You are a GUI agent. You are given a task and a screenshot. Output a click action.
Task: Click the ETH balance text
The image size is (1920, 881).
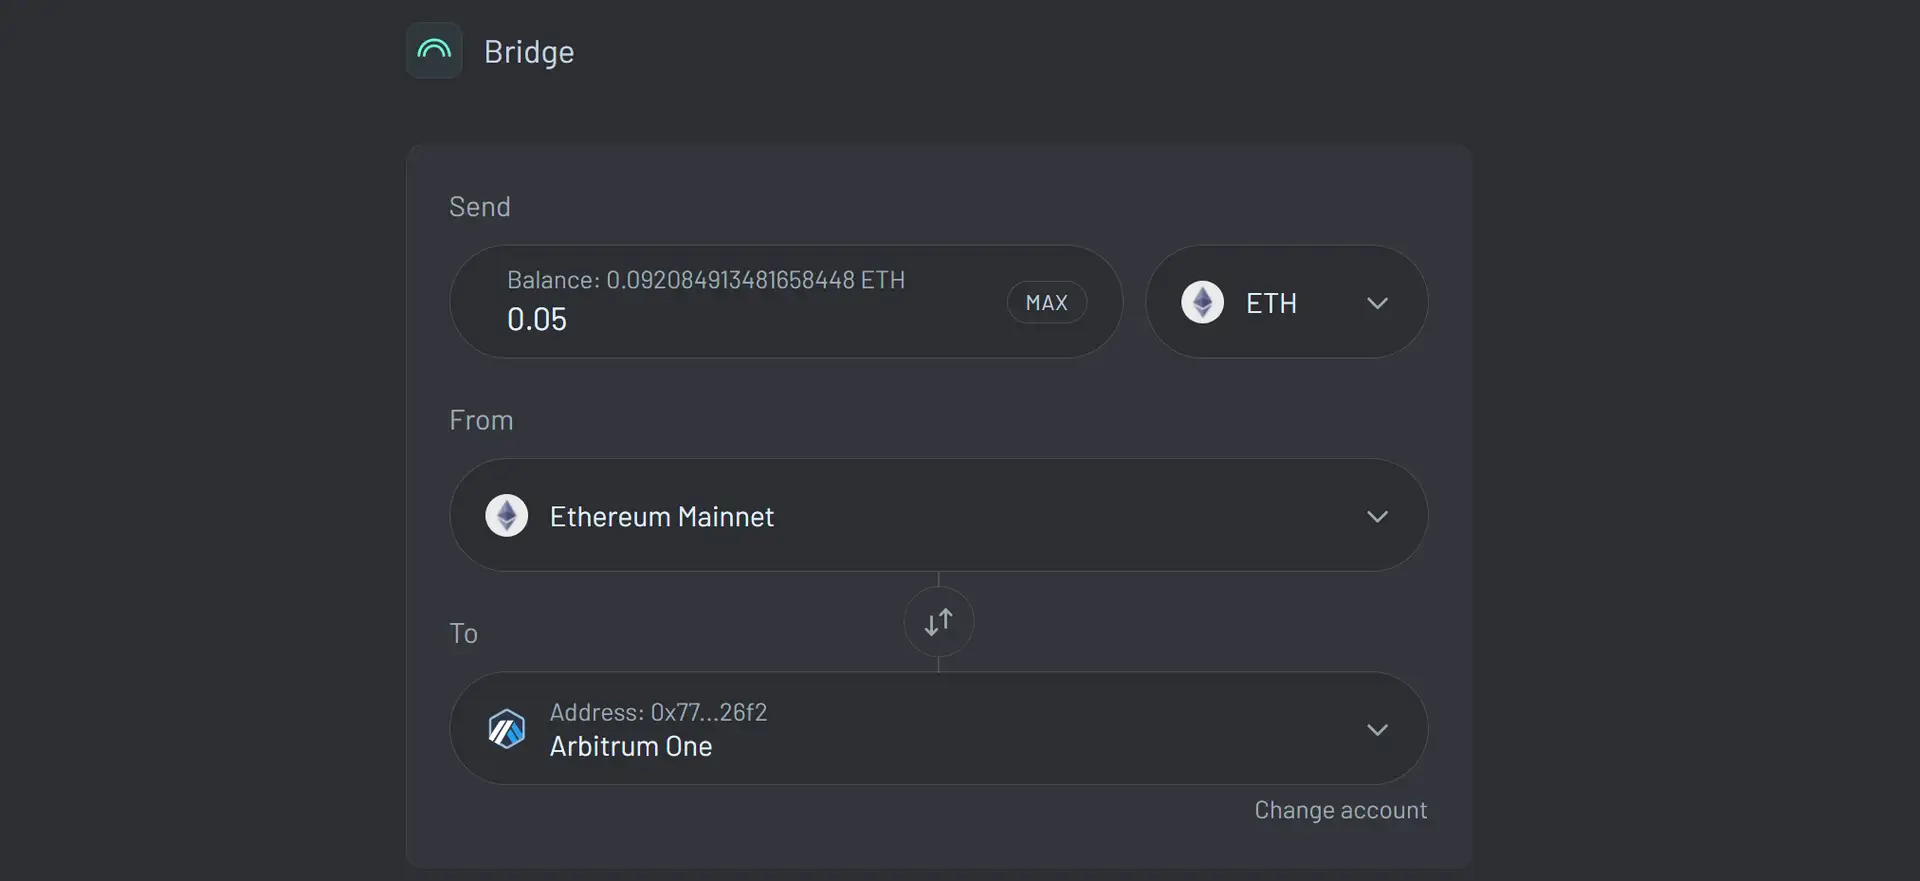(705, 280)
